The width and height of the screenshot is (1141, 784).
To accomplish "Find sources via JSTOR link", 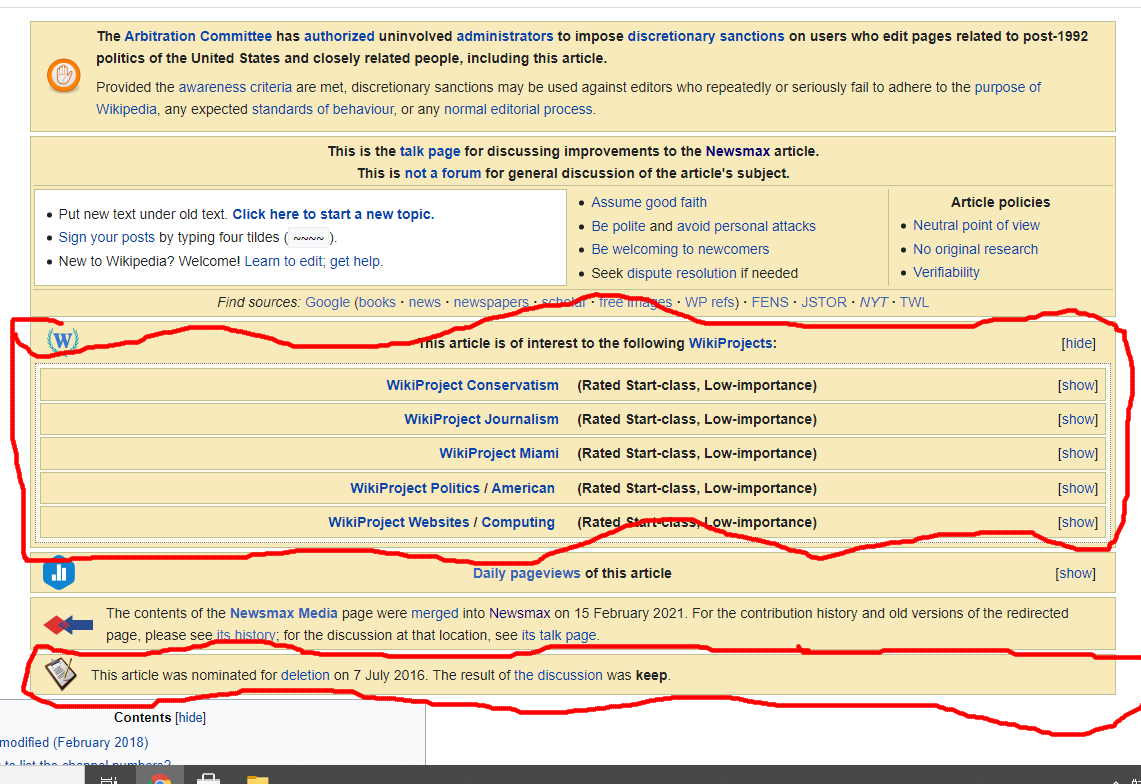I will tap(824, 302).
